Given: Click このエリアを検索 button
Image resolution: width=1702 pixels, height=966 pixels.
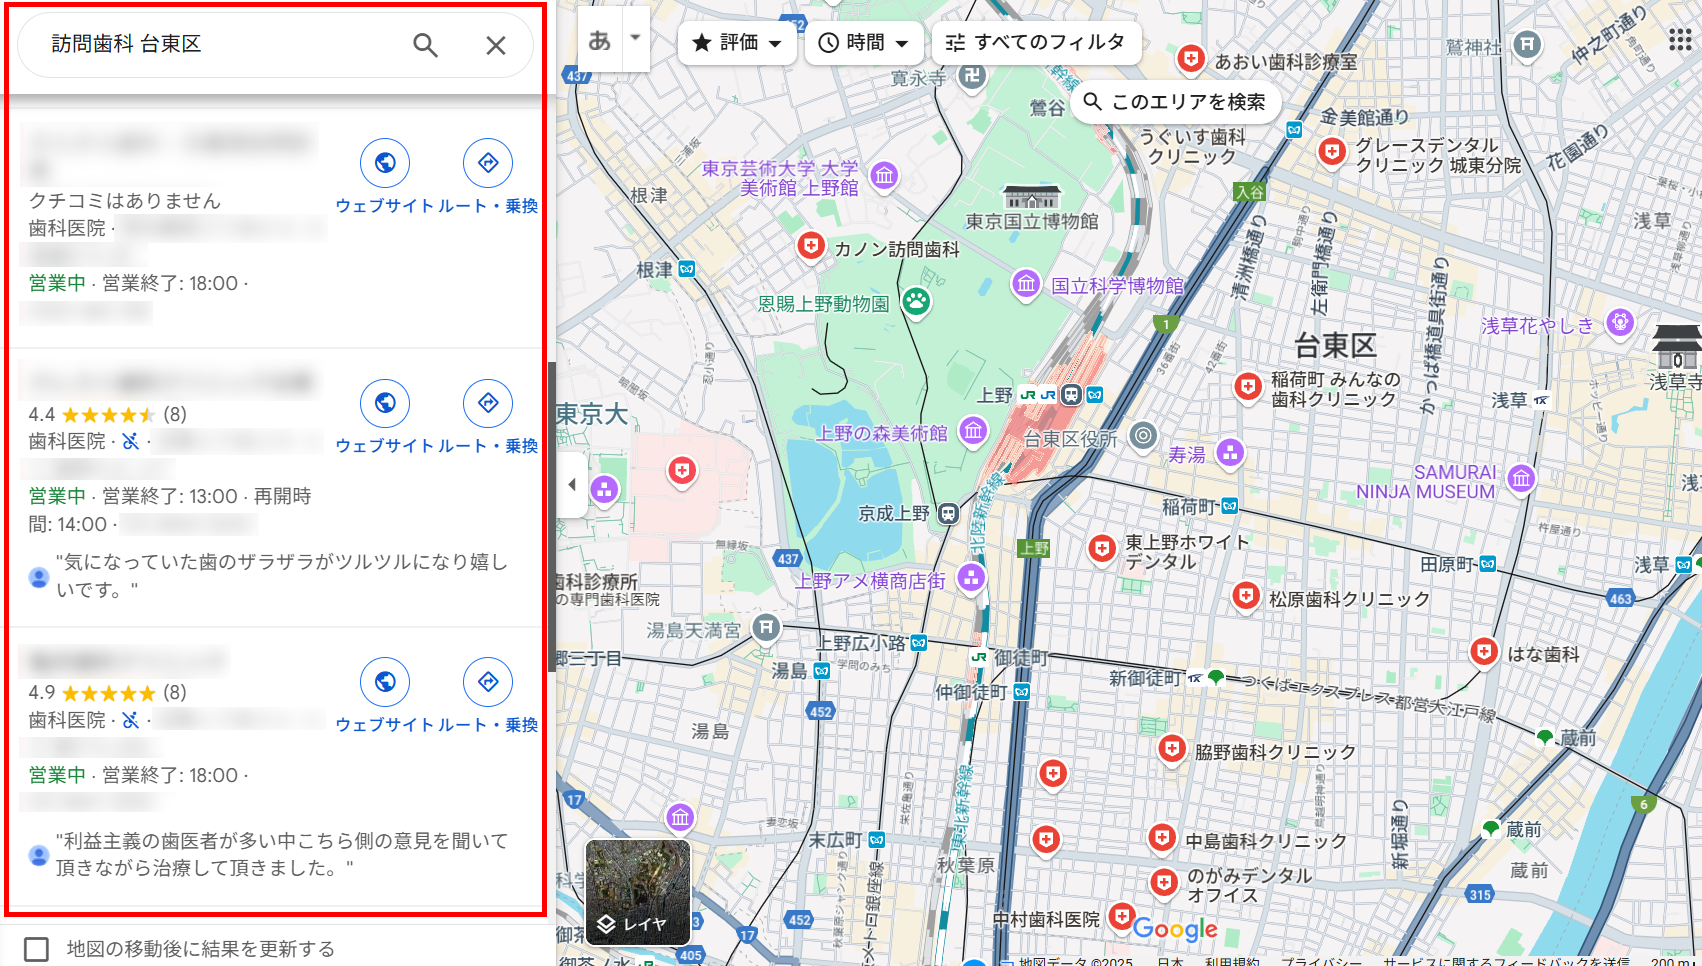Looking at the screenshot, I should (x=1175, y=102).
